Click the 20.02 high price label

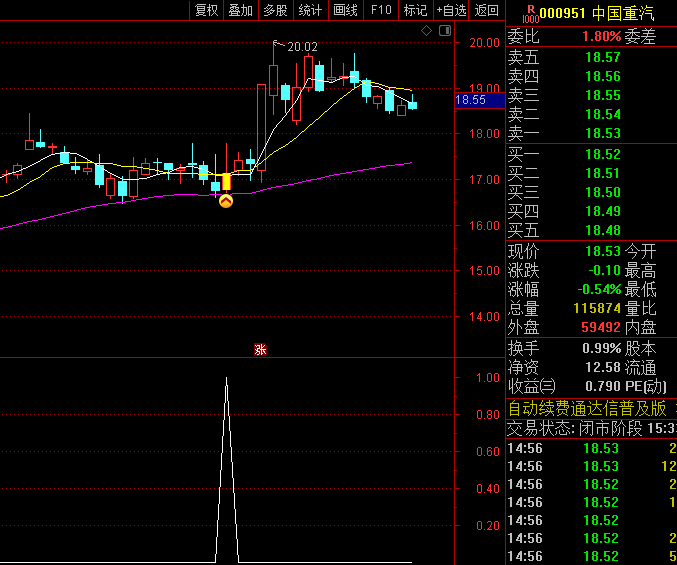tap(302, 47)
